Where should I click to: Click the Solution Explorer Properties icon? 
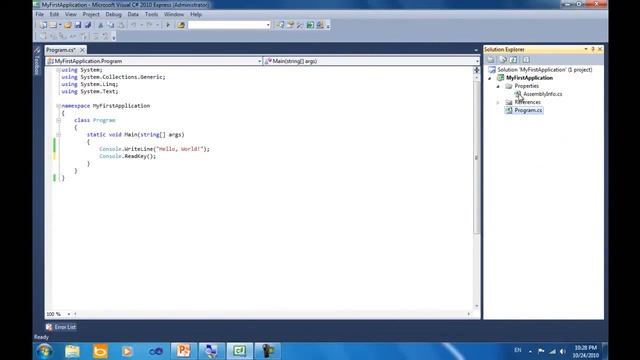(x=491, y=60)
